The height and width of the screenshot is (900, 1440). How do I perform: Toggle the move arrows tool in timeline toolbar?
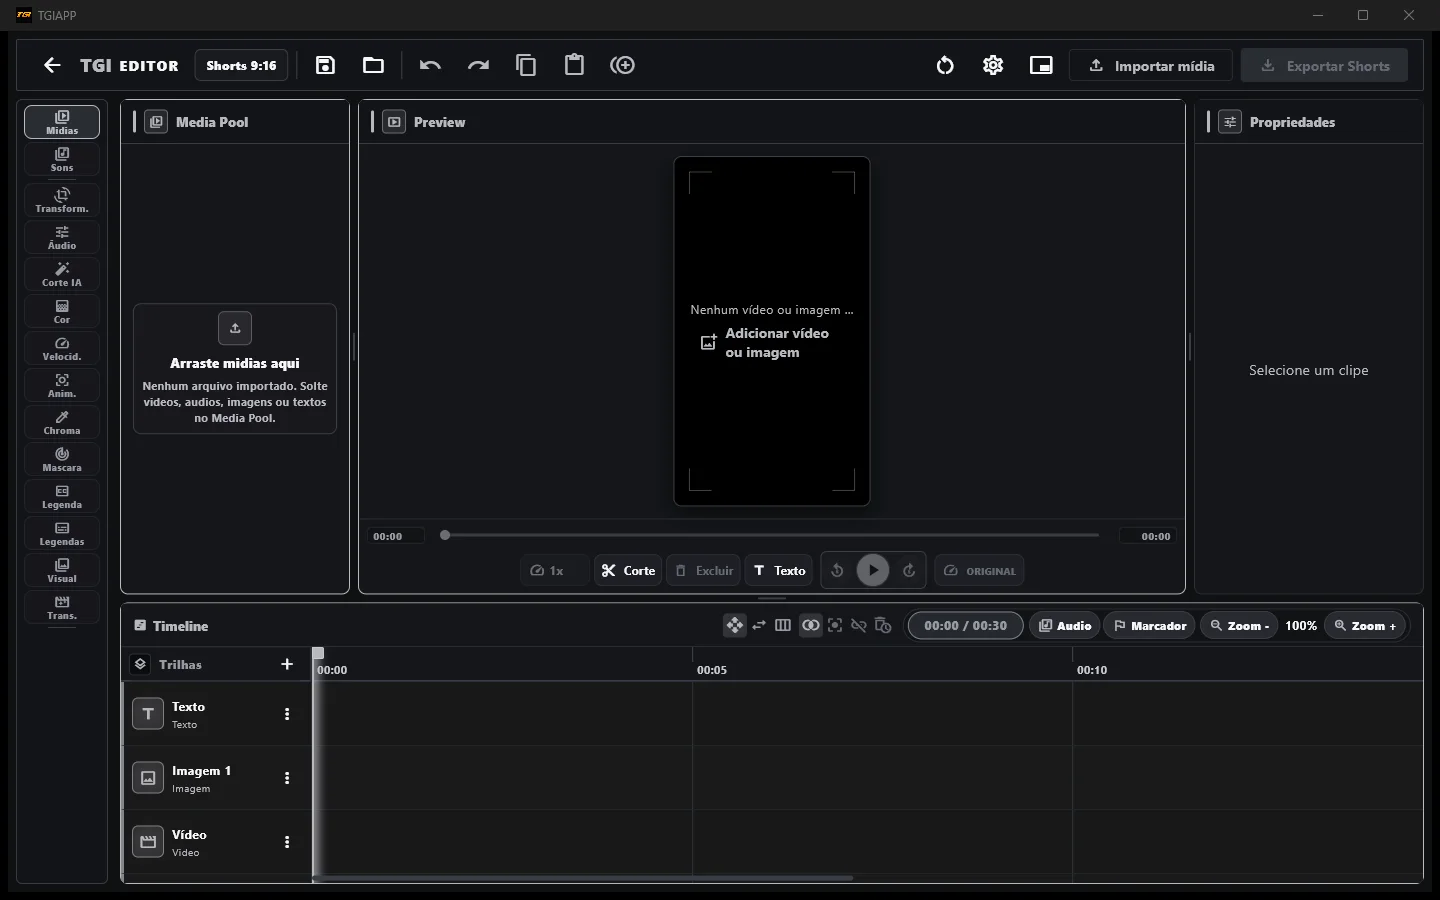click(x=735, y=625)
